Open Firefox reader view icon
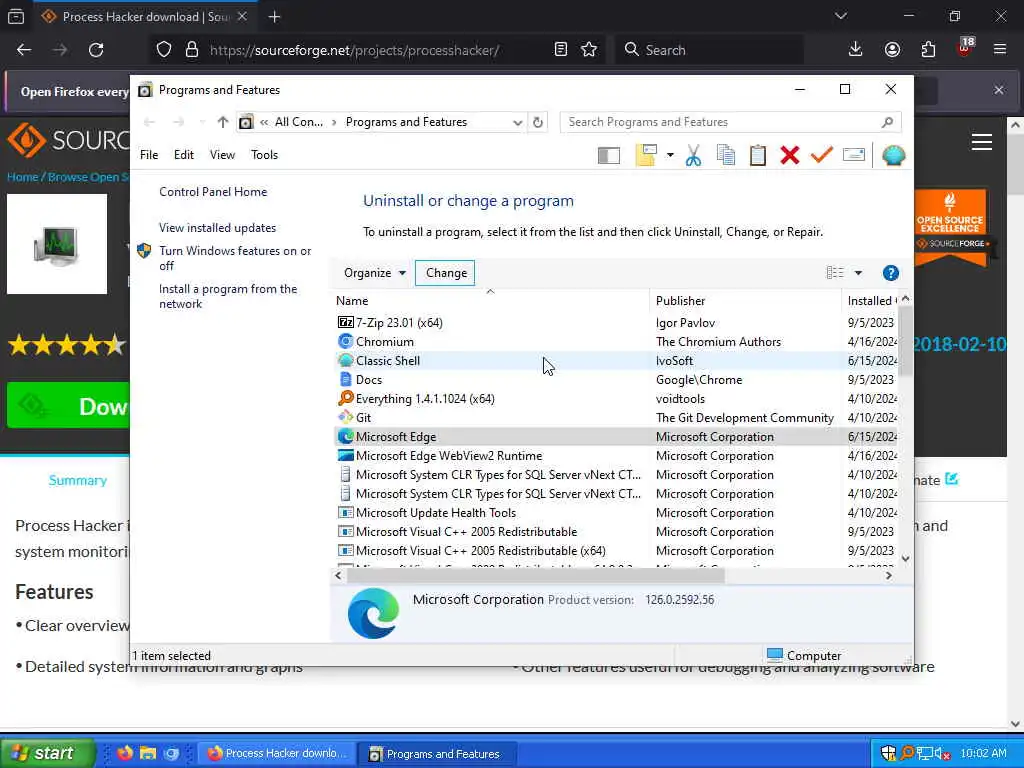Viewport: 1024px width, 768px height. [x=560, y=50]
